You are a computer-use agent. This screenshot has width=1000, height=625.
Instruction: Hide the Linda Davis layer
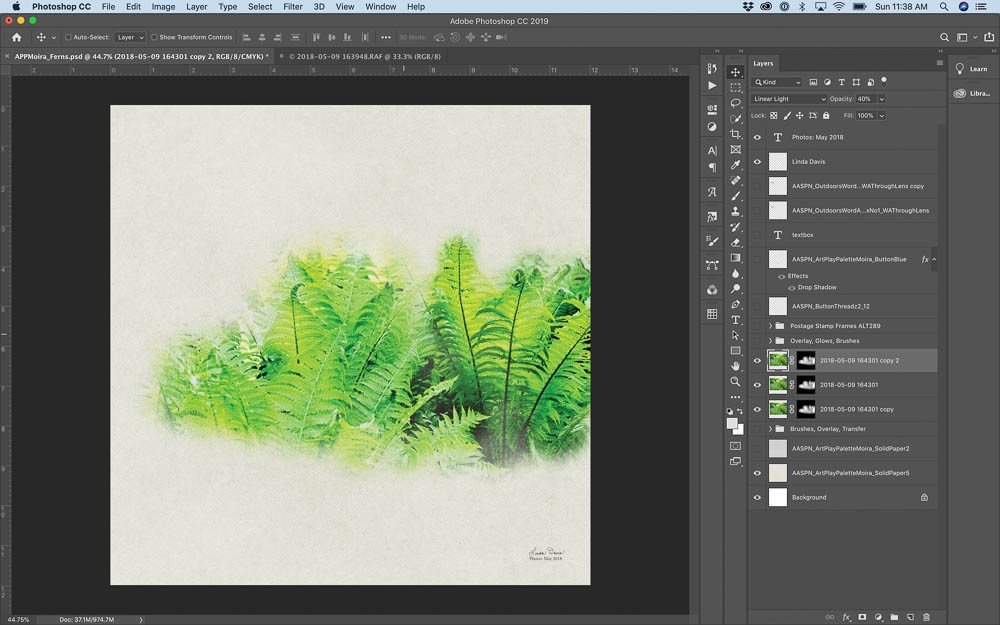tap(757, 162)
